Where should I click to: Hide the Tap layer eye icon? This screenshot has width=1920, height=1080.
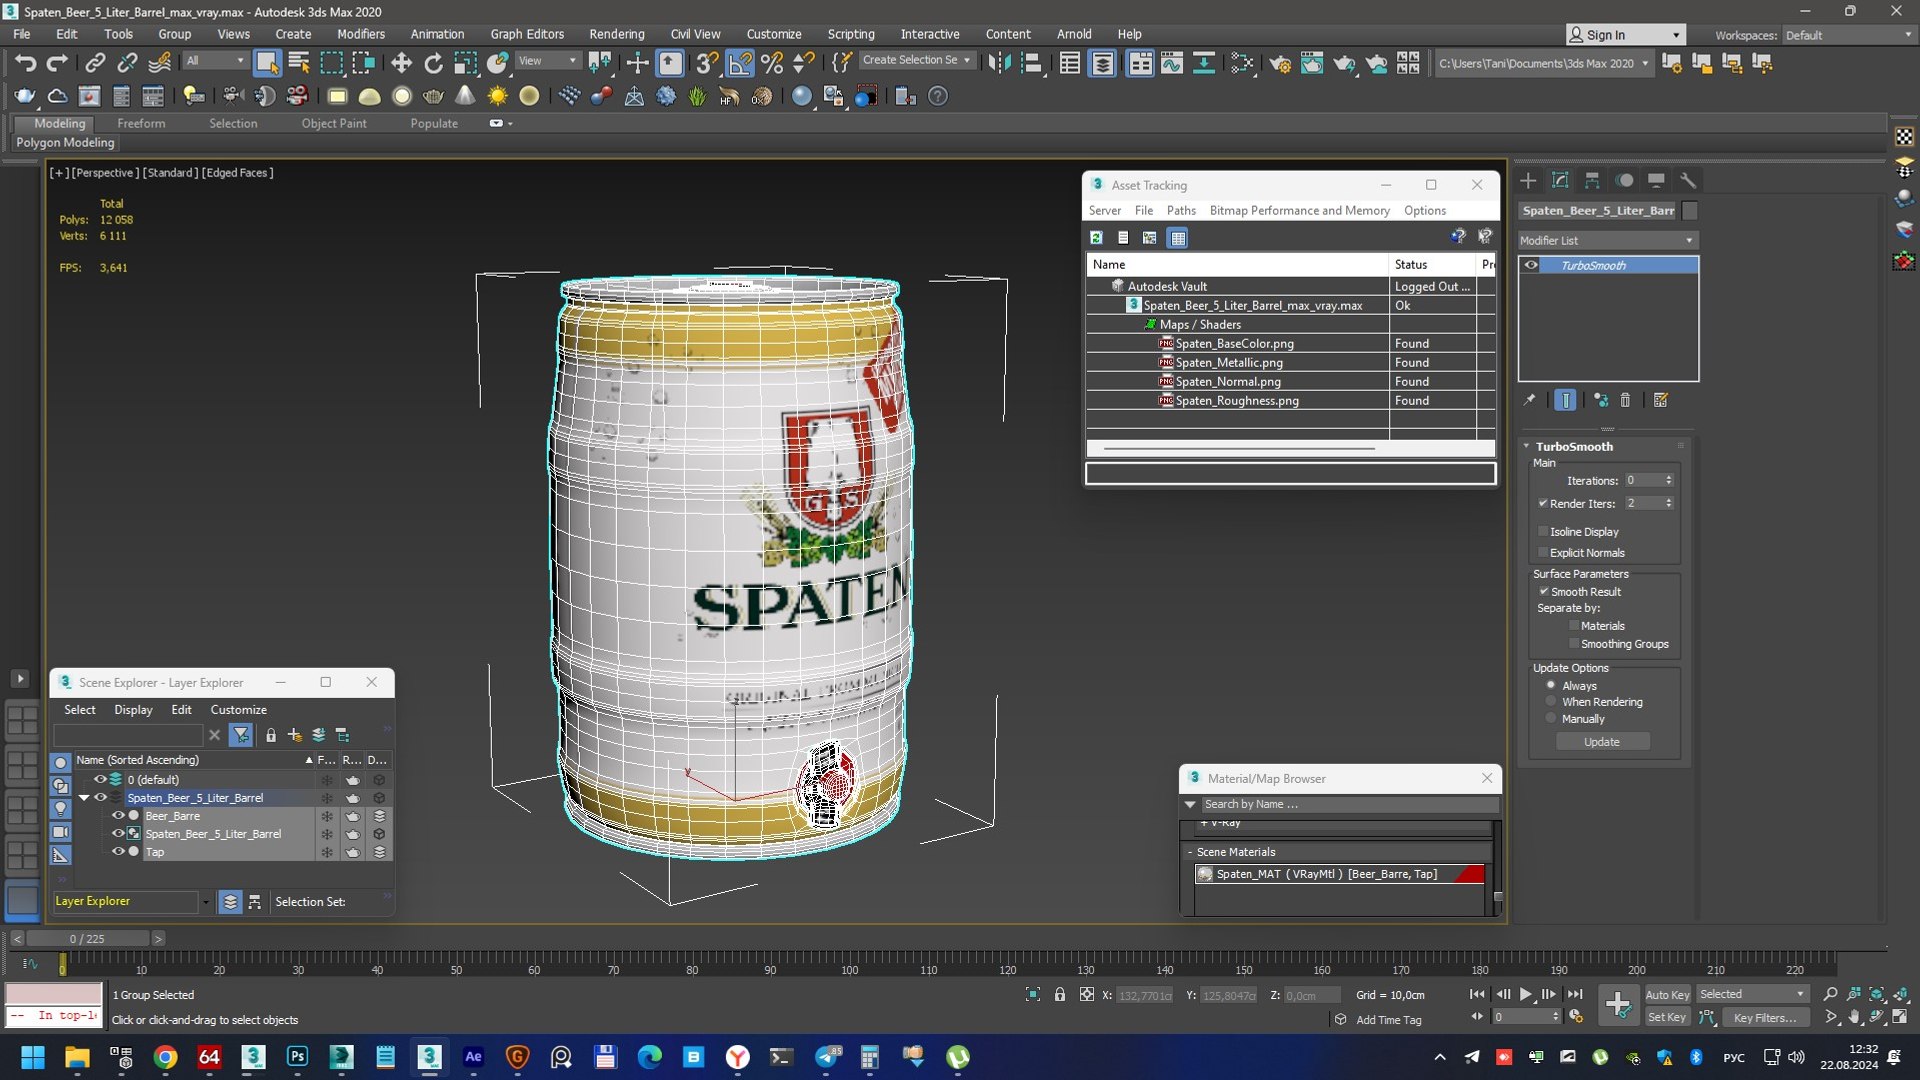click(x=118, y=852)
